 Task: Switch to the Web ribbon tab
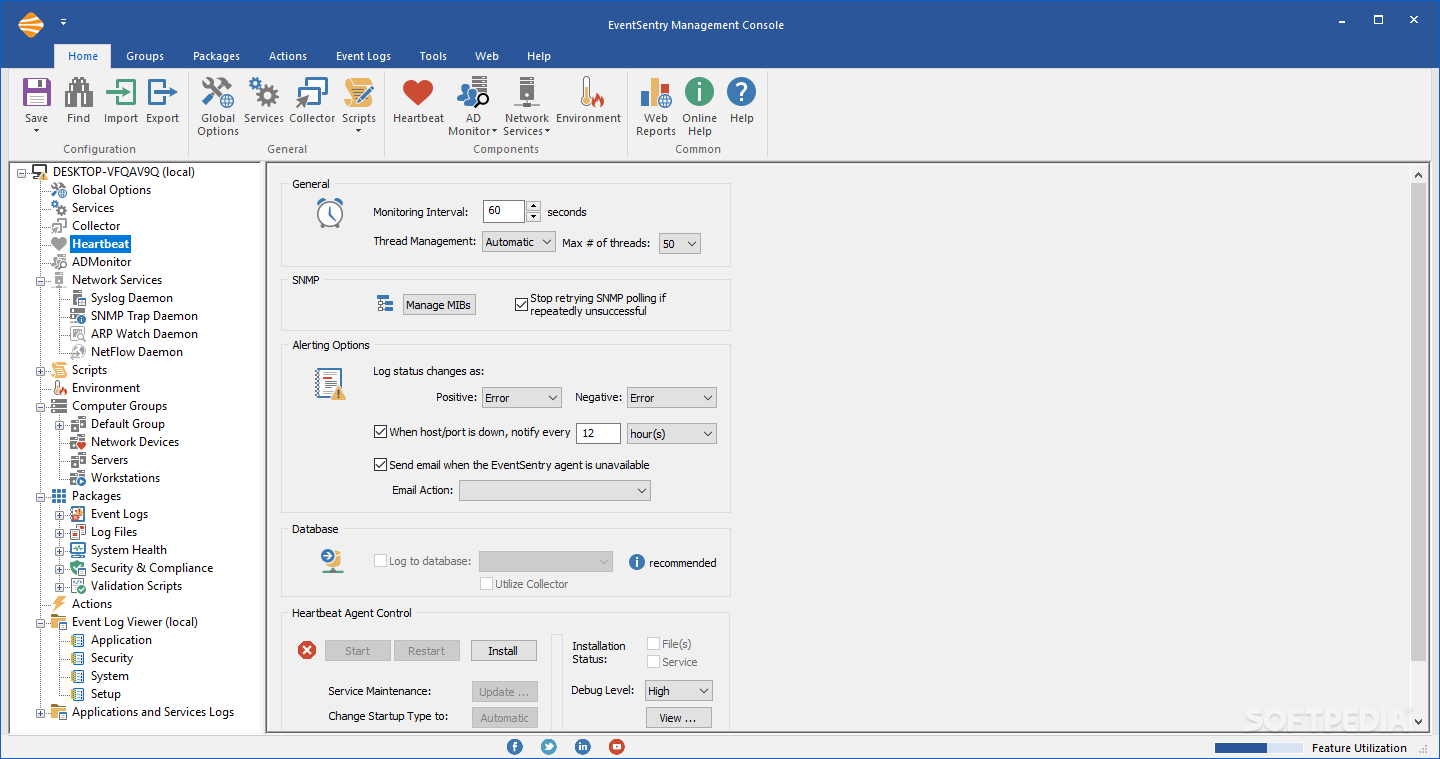(x=487, y=56)
